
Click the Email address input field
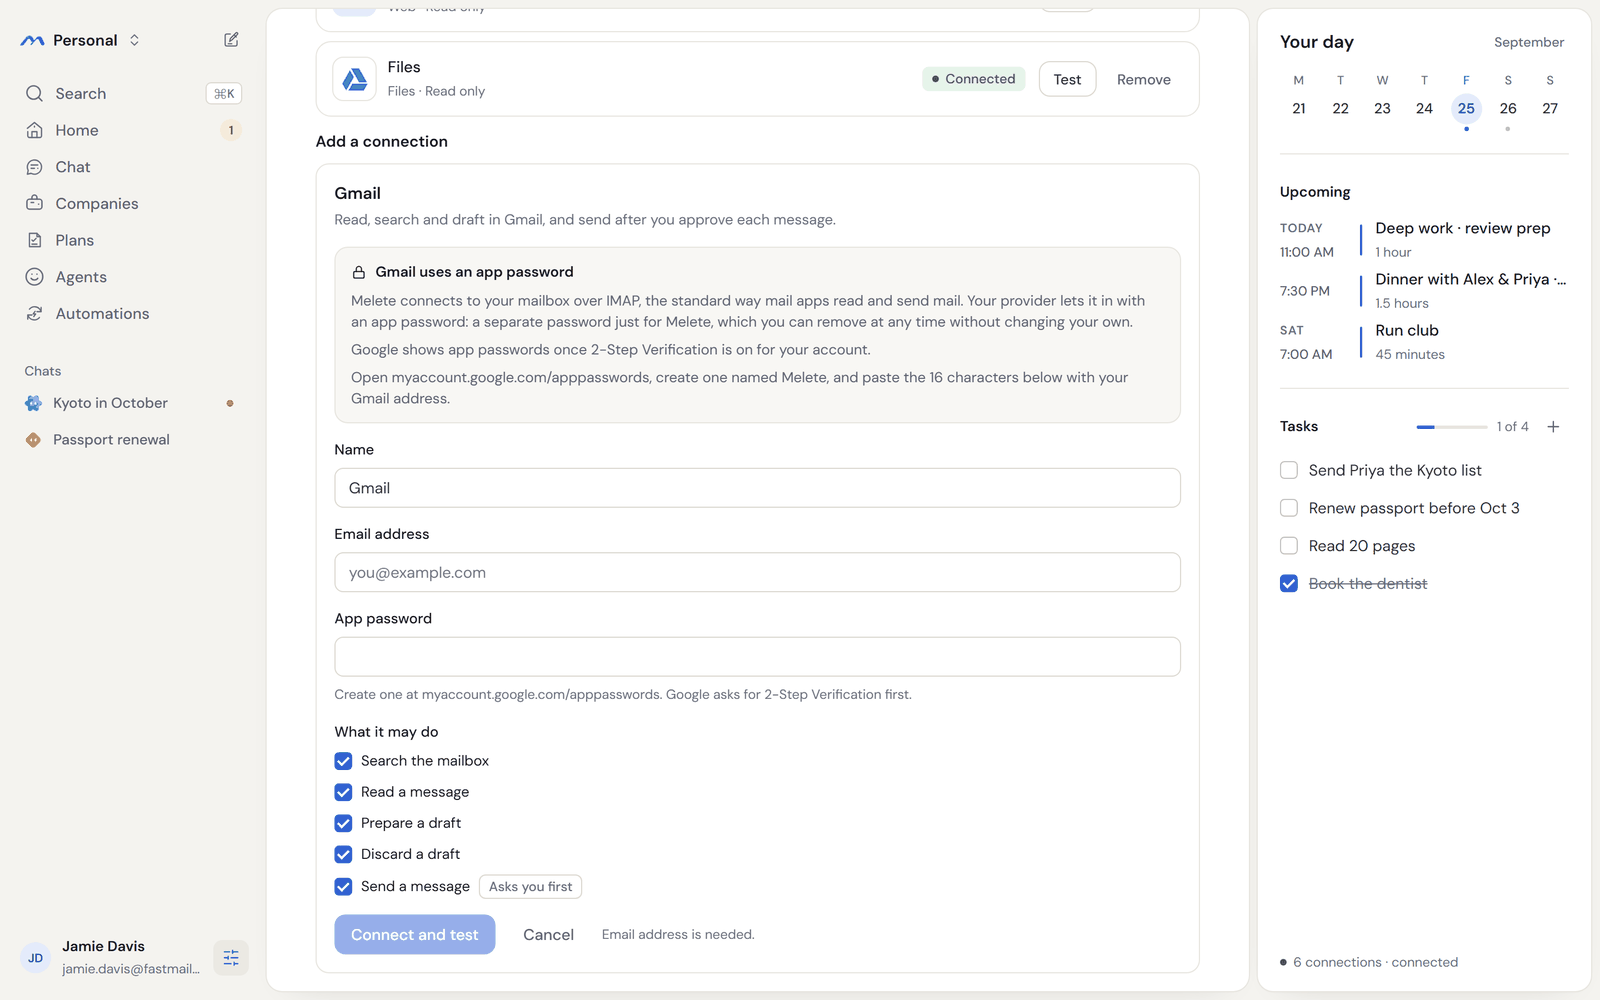[x=757, y=572]
